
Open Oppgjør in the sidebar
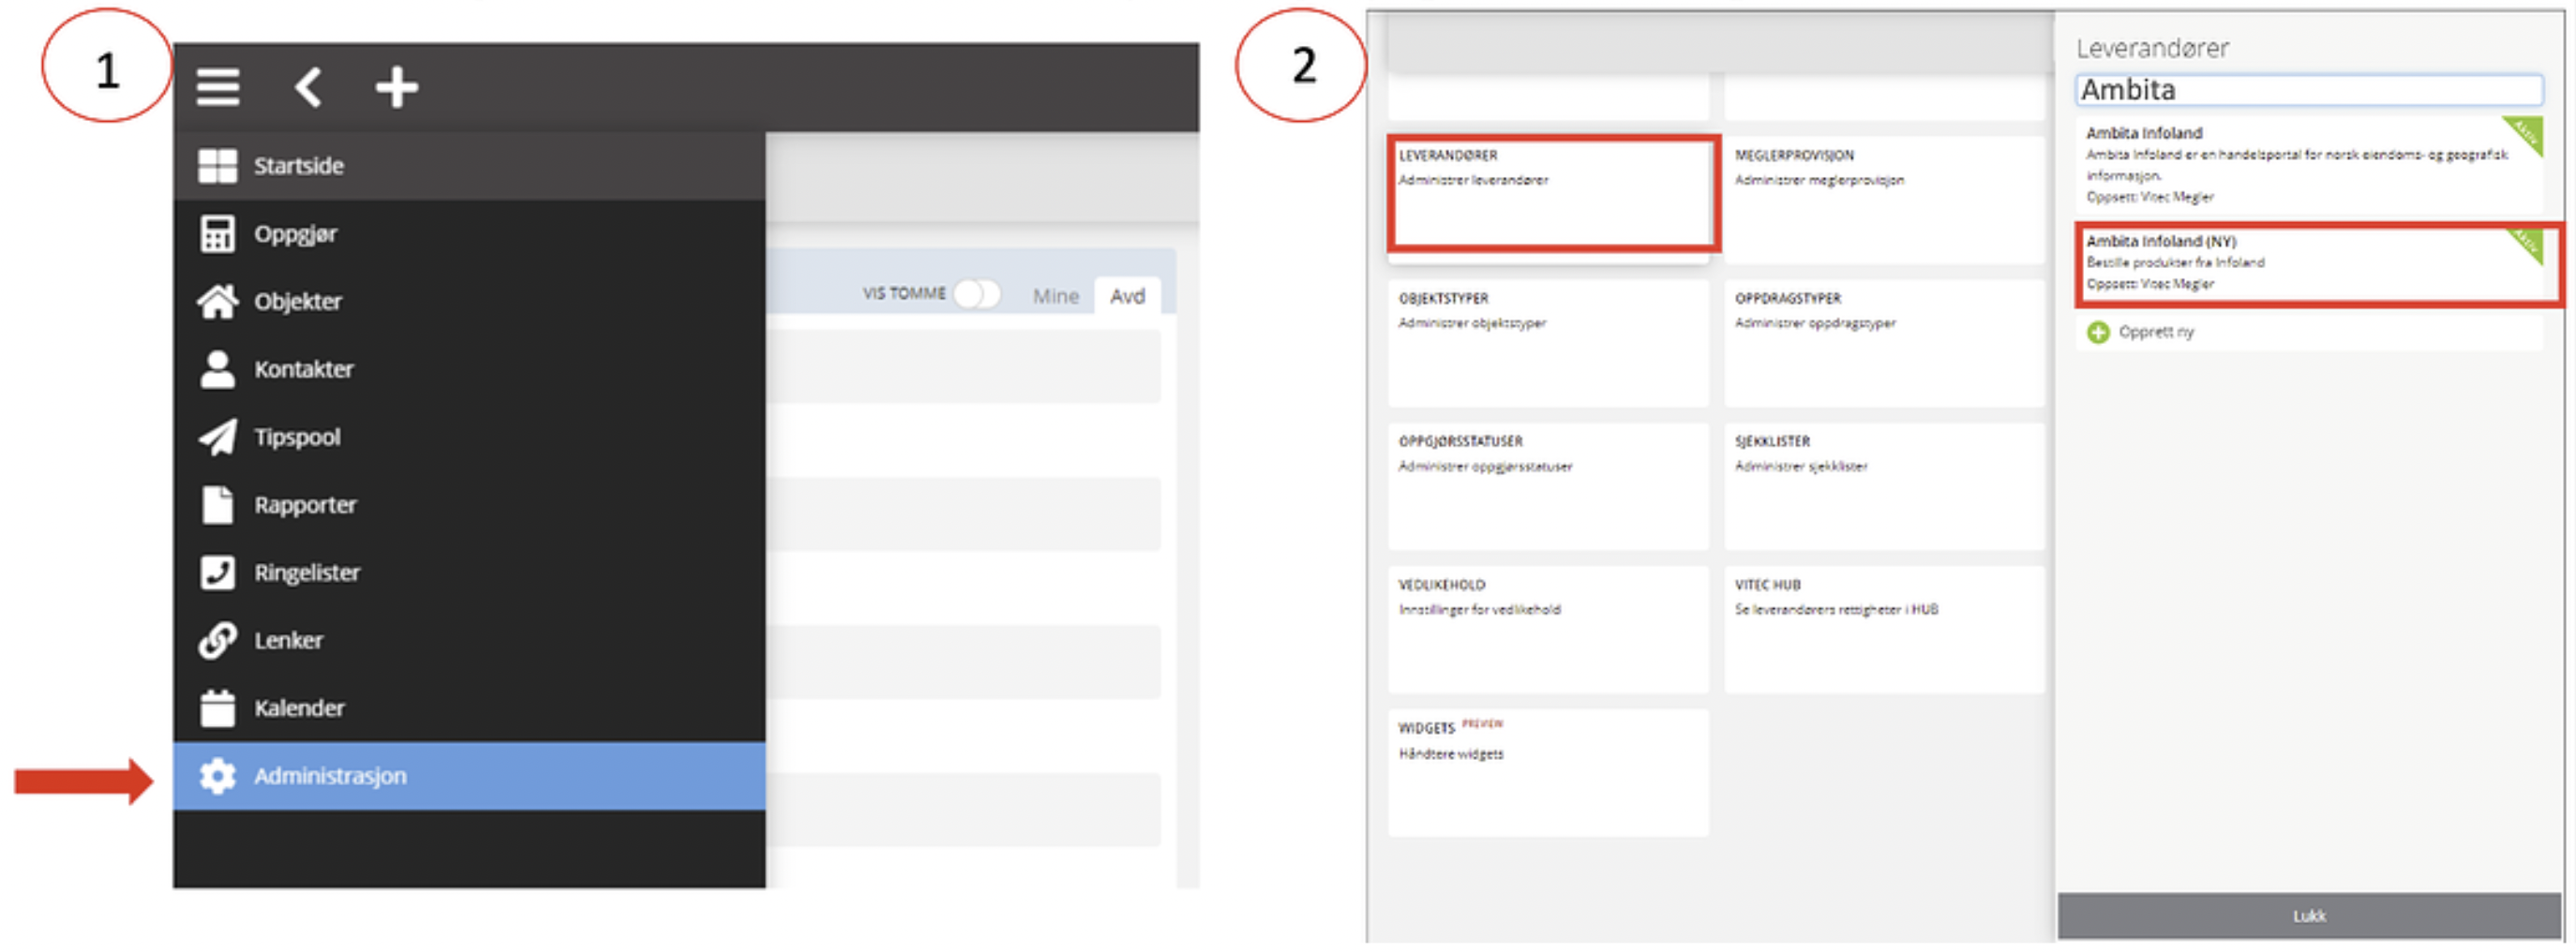[469, 234]
